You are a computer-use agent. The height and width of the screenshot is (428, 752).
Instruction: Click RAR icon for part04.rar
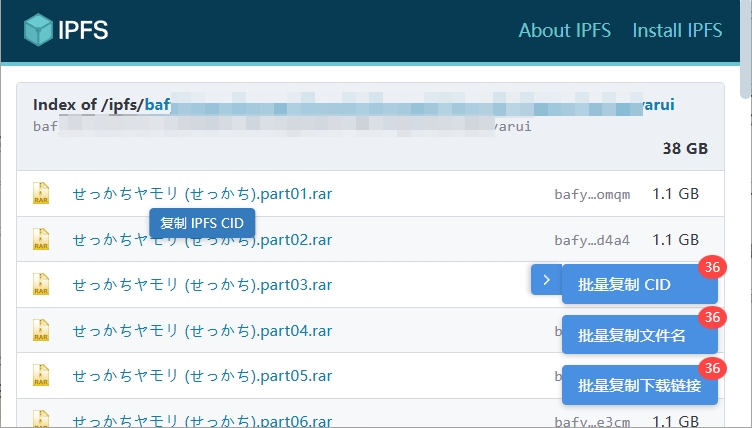(x=41, y=330)
